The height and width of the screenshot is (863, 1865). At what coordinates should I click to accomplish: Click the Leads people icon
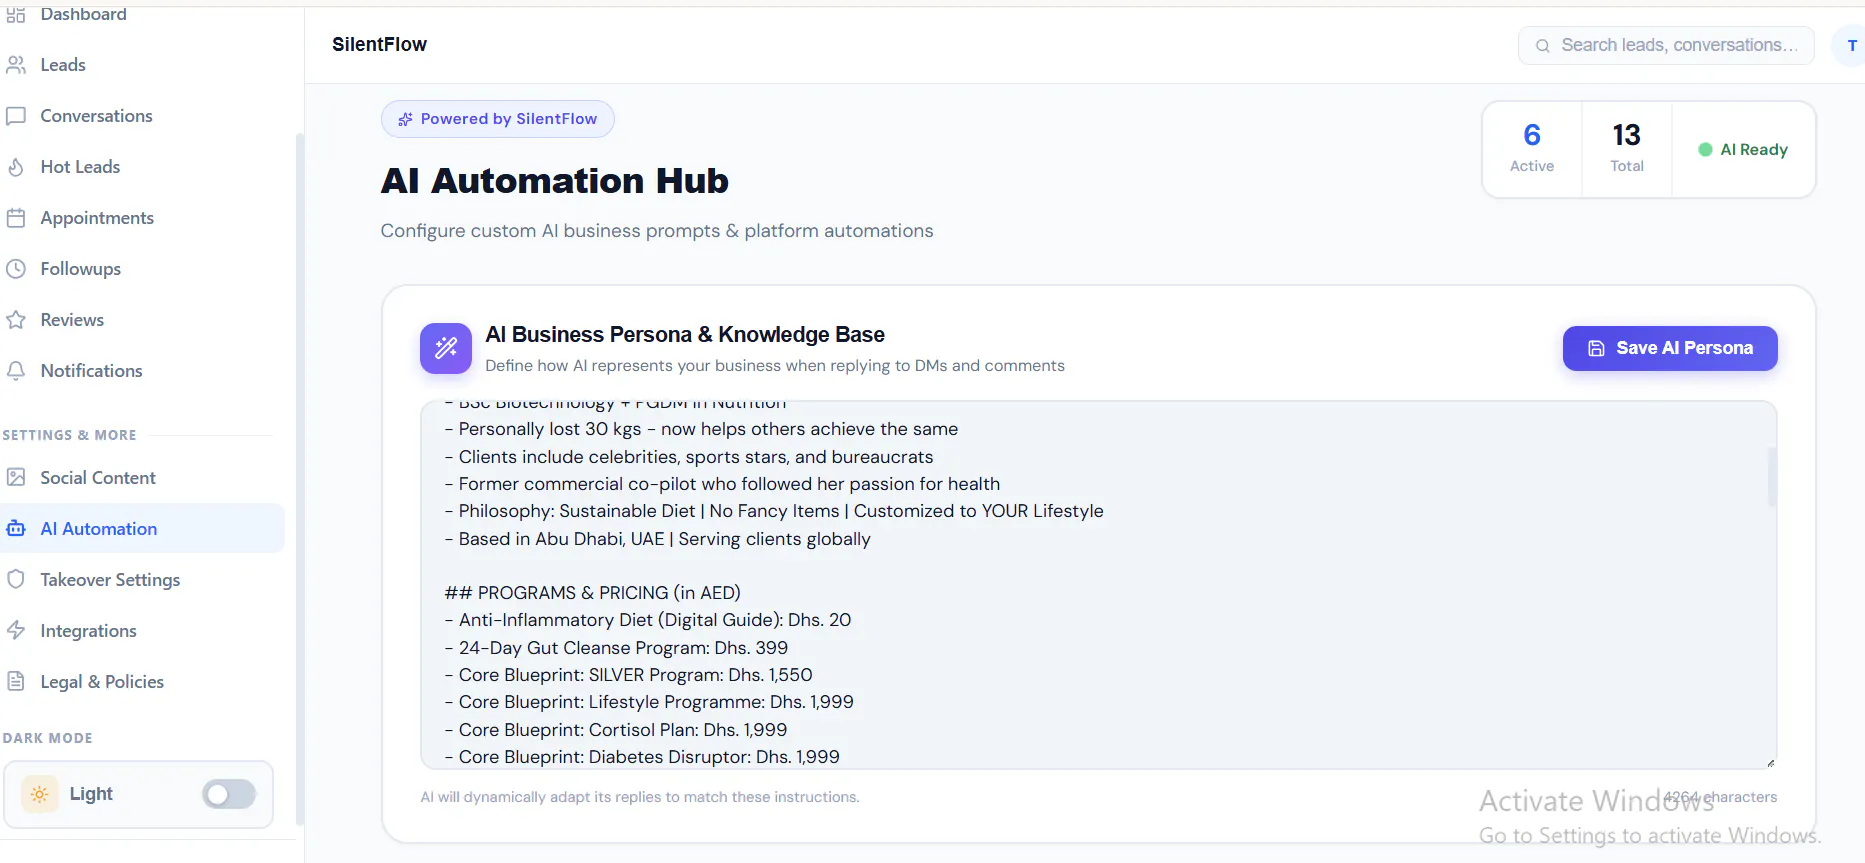point(16,65)
